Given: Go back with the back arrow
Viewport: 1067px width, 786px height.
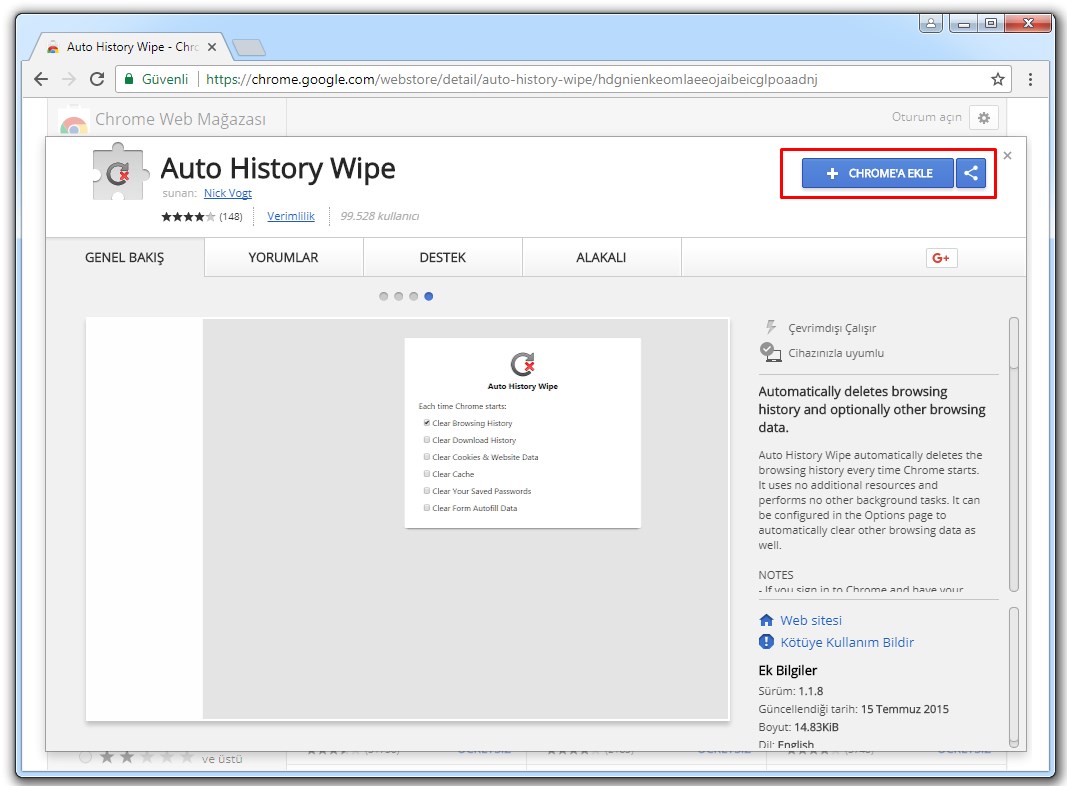Looking at the screenshot, I should click(41, 79).
